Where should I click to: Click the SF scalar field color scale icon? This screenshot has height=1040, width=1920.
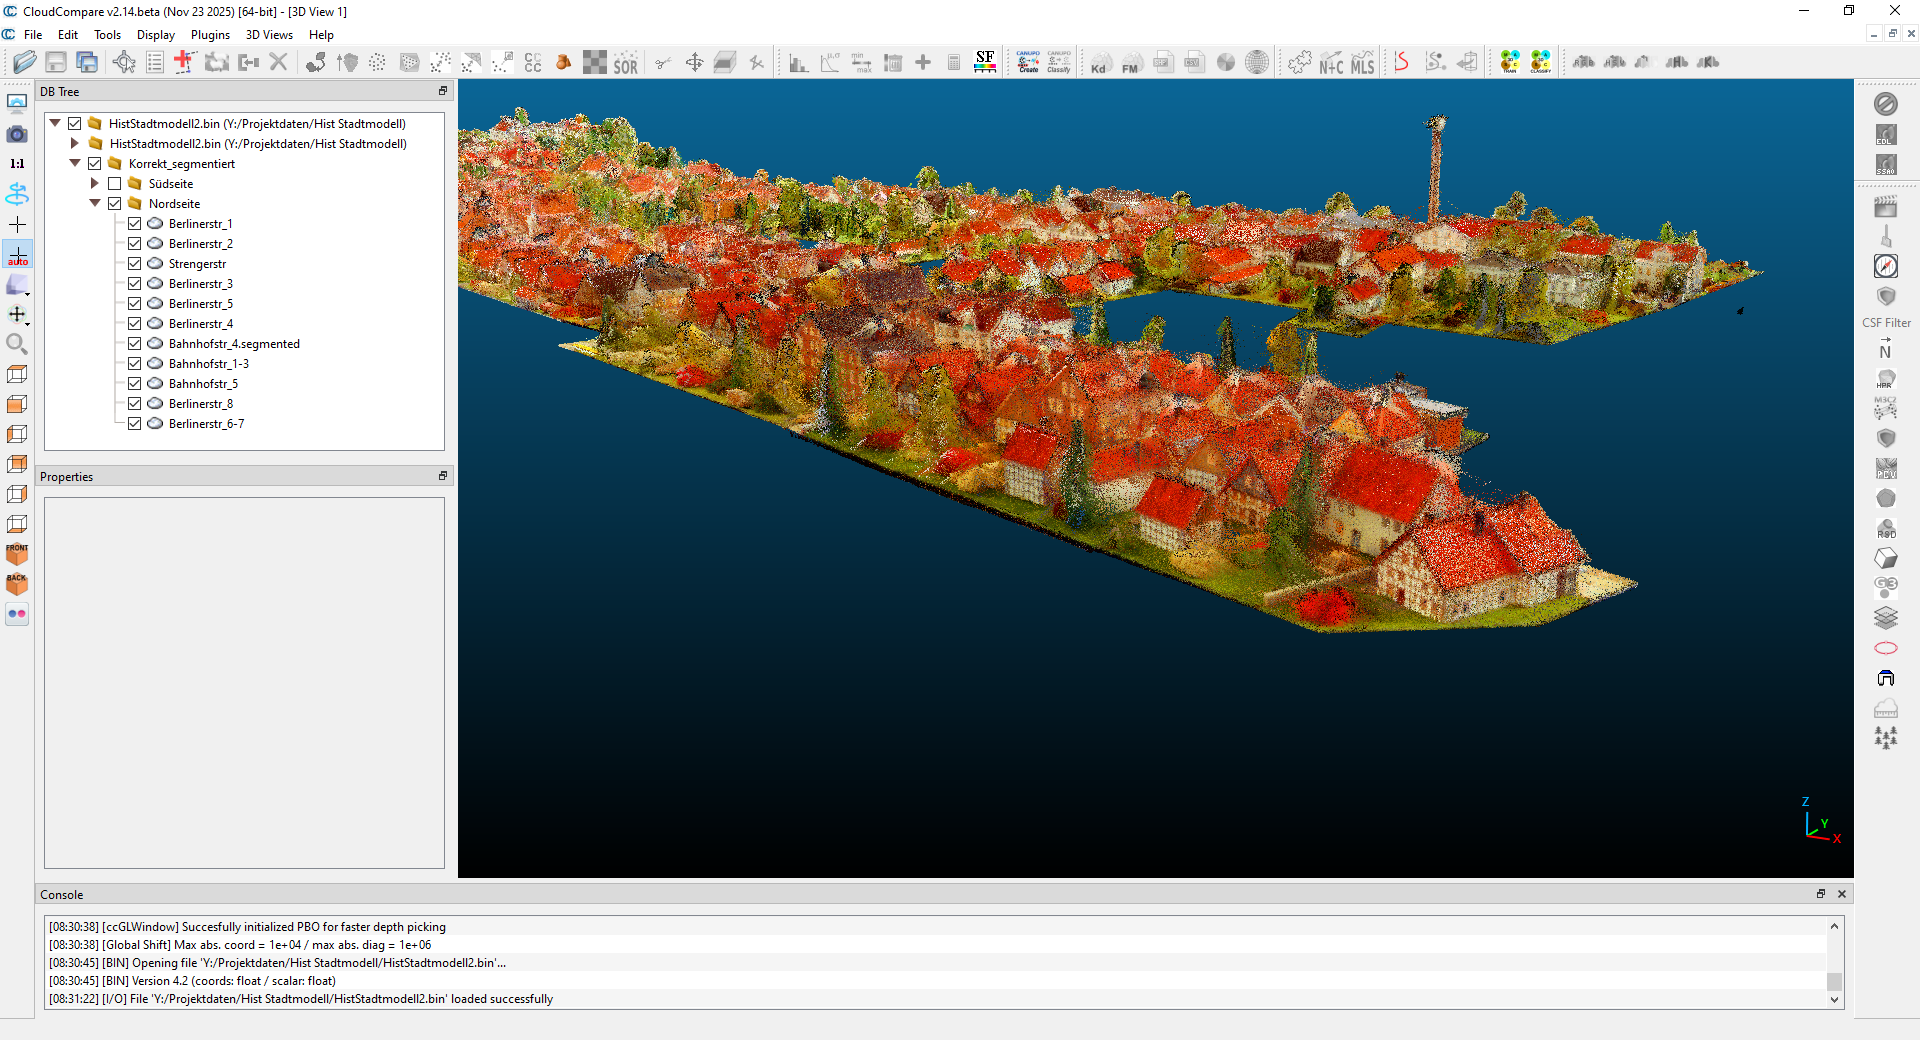(985, 62)
